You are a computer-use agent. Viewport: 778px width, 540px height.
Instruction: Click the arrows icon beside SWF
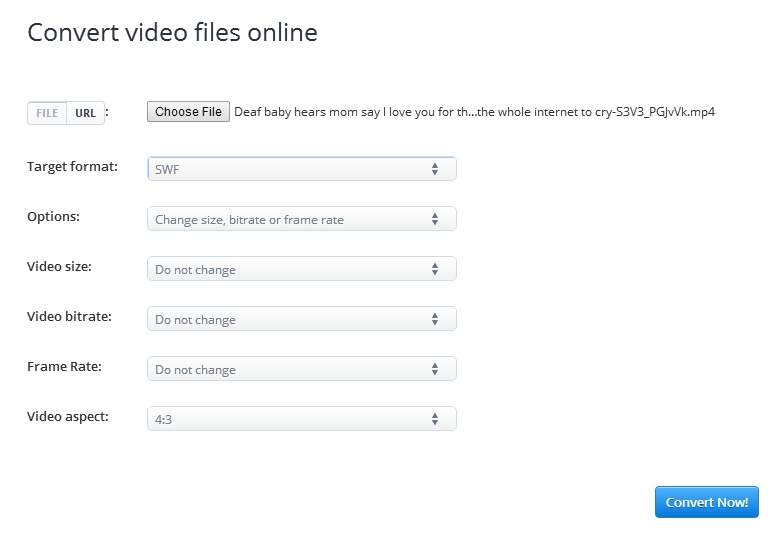pos(435,170)
